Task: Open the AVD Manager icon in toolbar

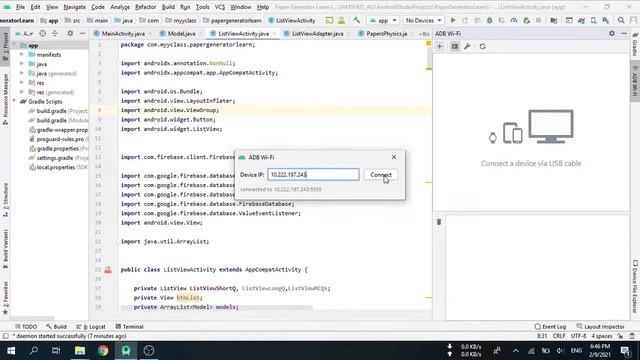Action: tap(593, 20)
